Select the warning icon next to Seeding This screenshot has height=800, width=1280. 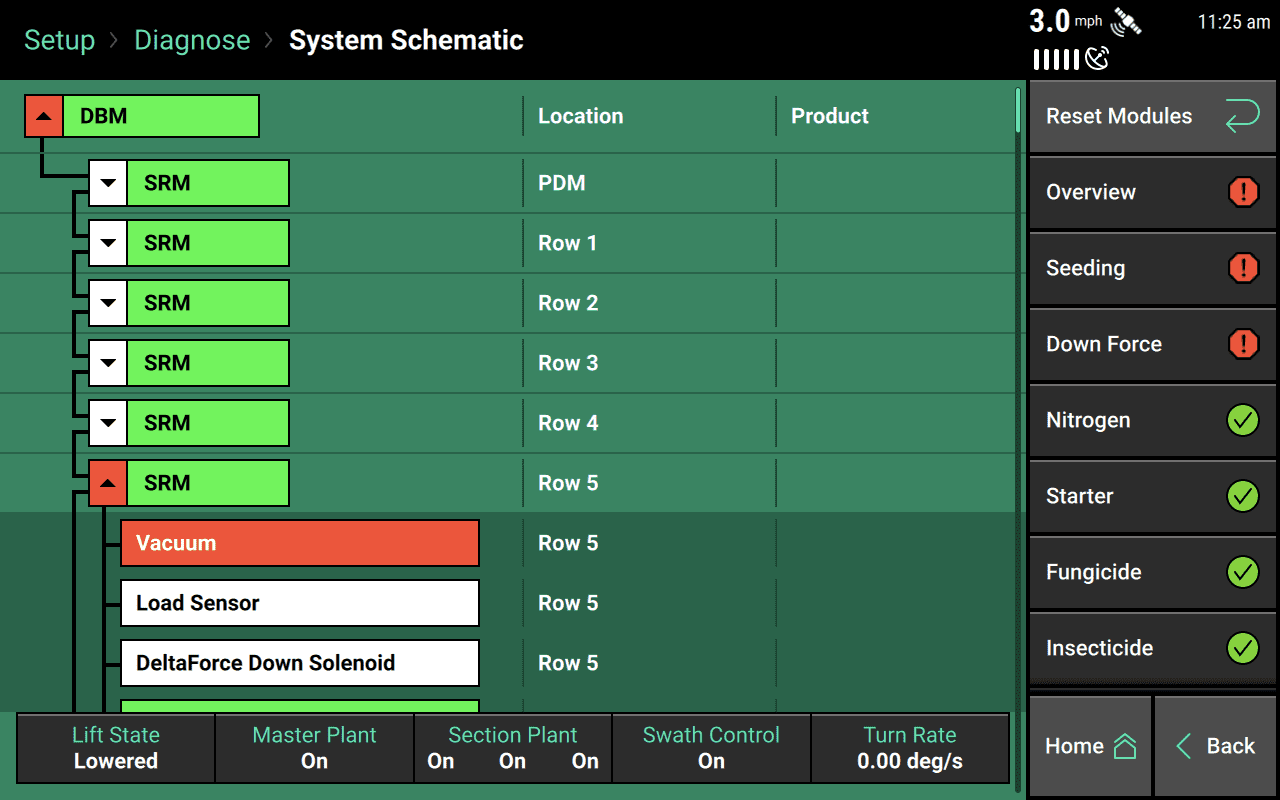click(x=1243, y=268)
